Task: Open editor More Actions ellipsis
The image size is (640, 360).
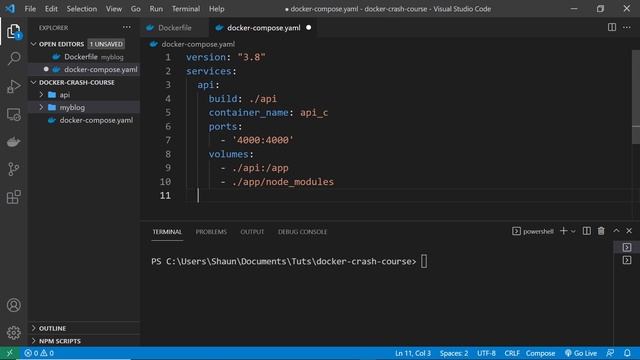Action: coord(627,27)
